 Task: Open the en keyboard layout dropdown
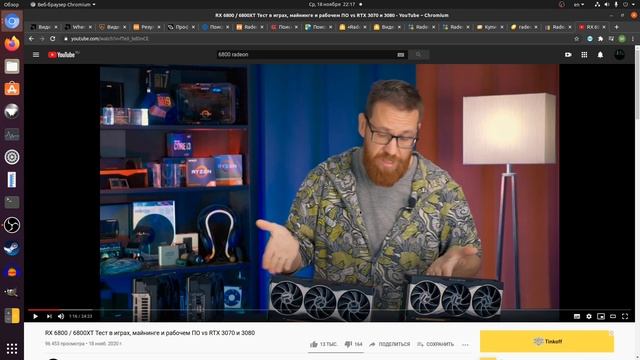click(x=579, y=4)
